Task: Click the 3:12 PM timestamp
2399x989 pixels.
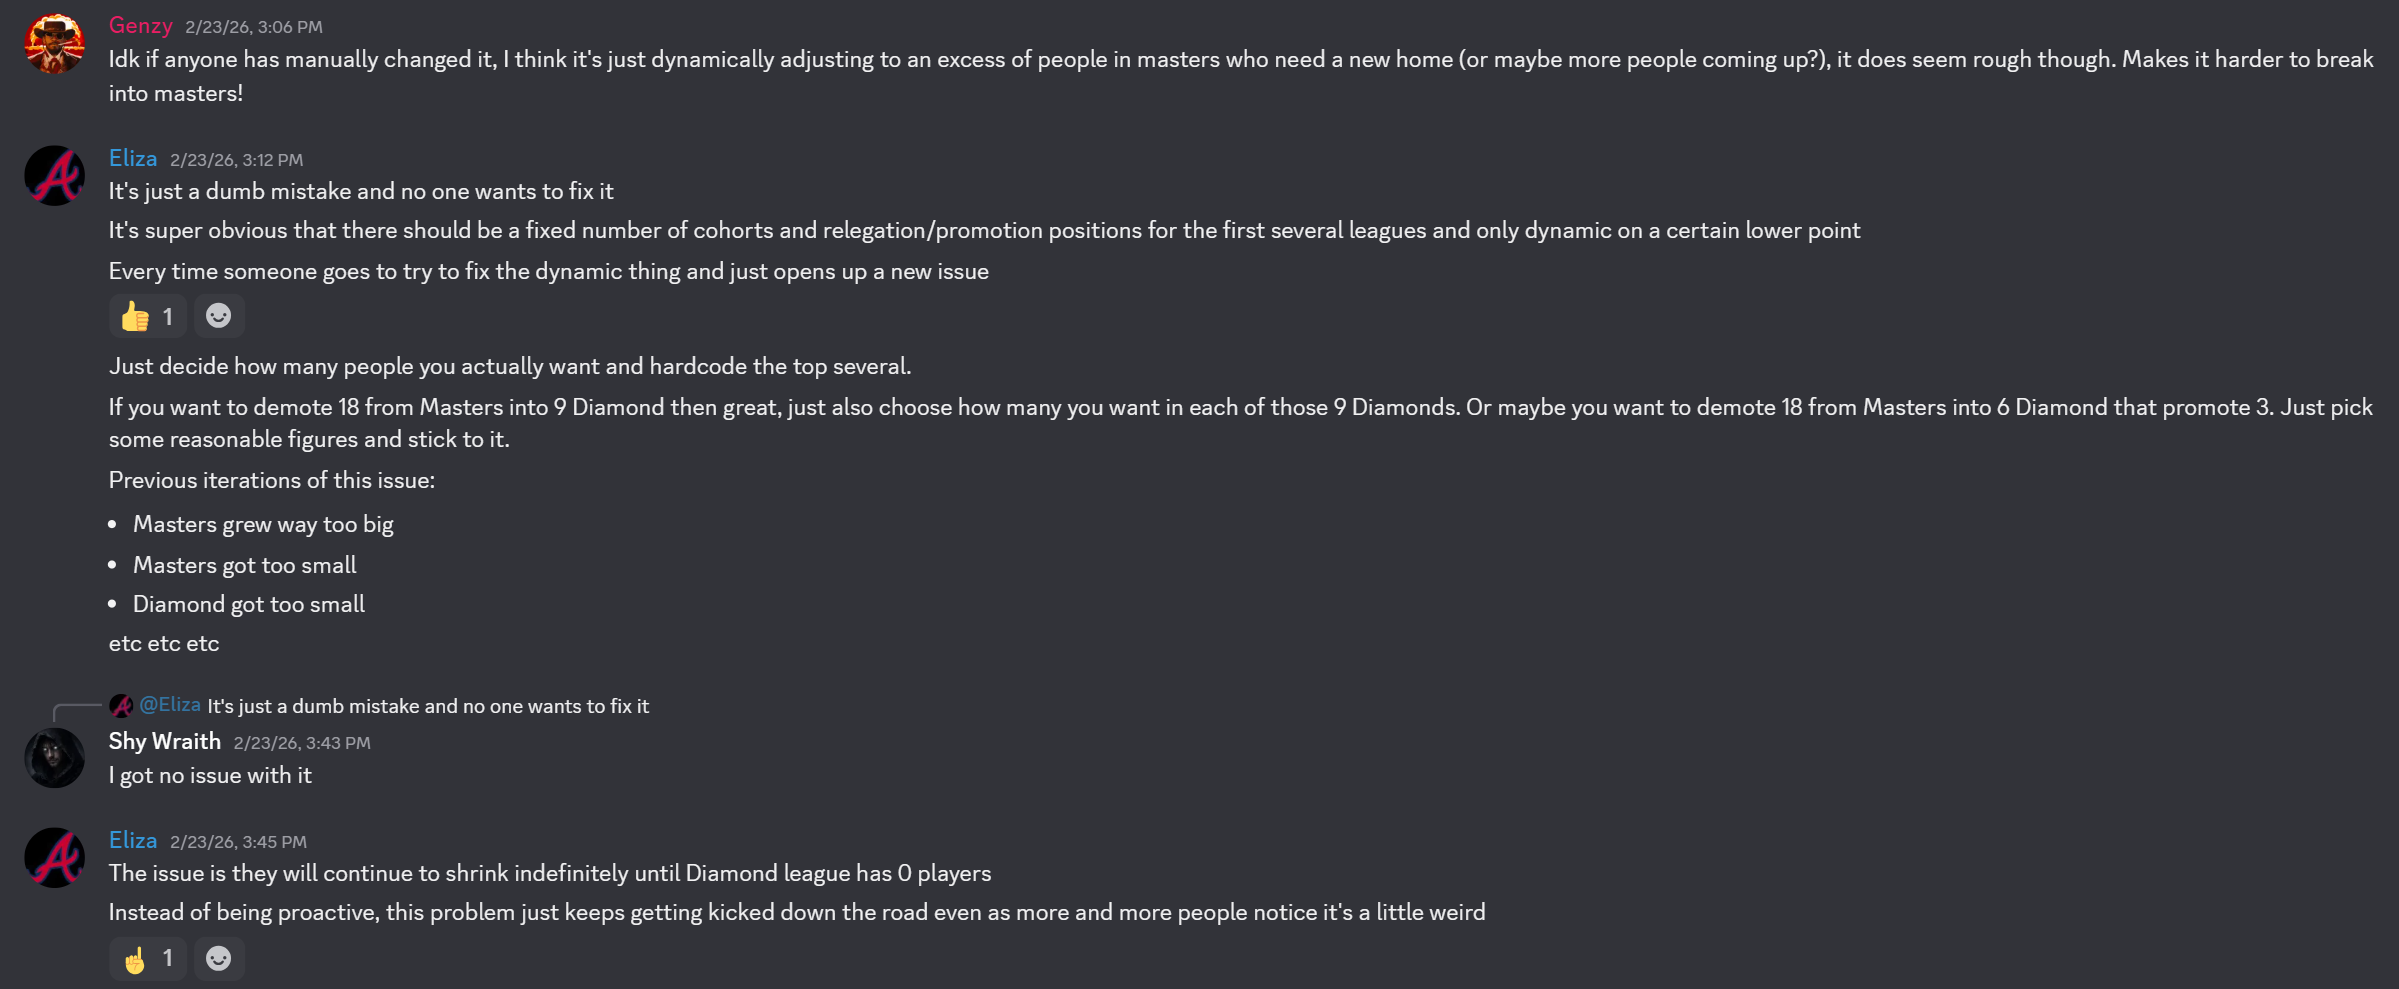Action: click(236, 160)
